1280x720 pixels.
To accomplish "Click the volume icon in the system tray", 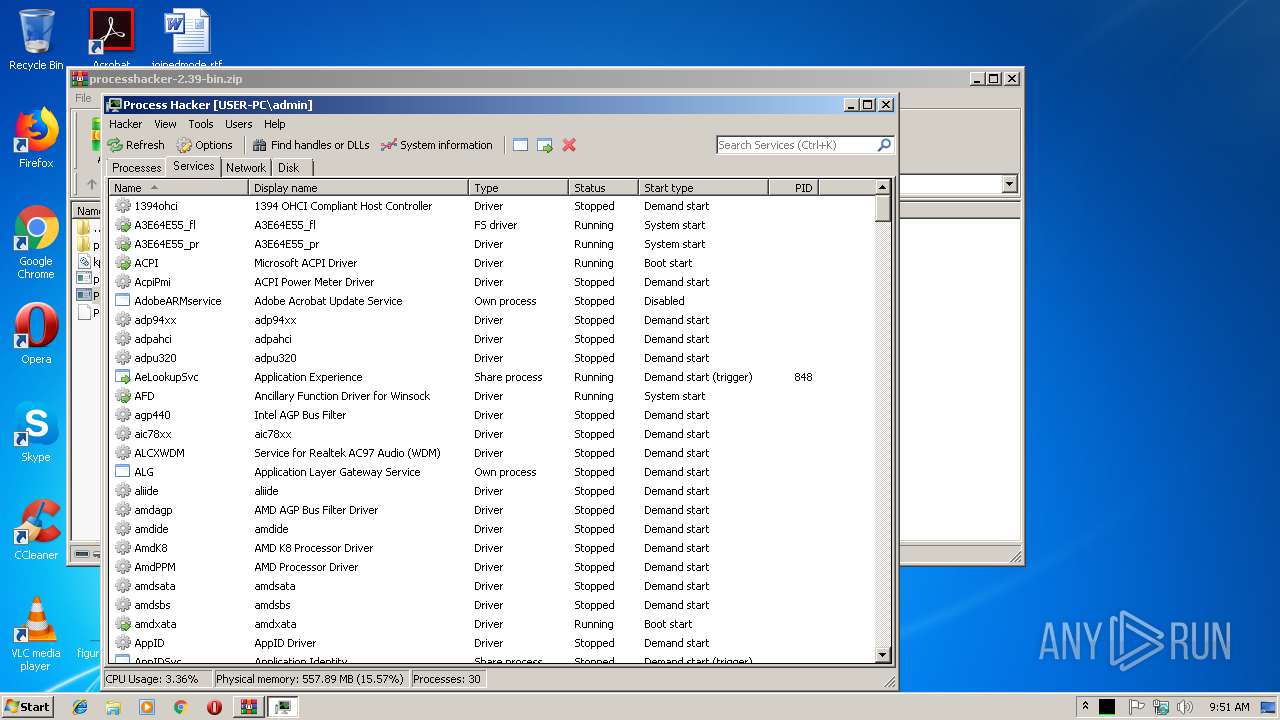I will 1184,707.
